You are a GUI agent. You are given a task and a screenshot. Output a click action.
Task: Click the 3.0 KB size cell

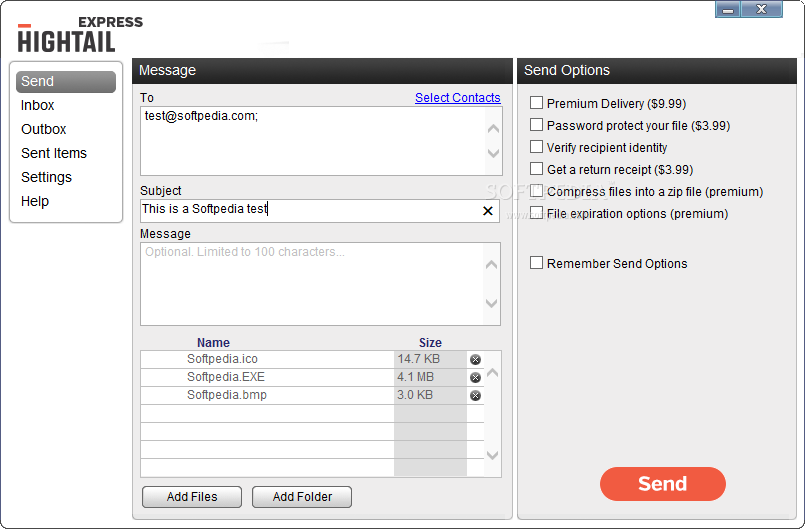coord(430,395)
